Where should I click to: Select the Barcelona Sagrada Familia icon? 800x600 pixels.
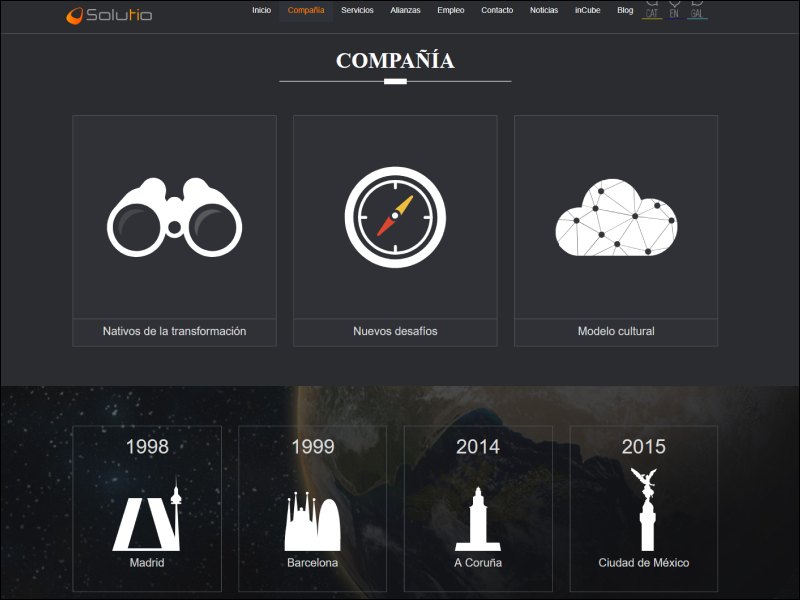[x=313, y=521]
